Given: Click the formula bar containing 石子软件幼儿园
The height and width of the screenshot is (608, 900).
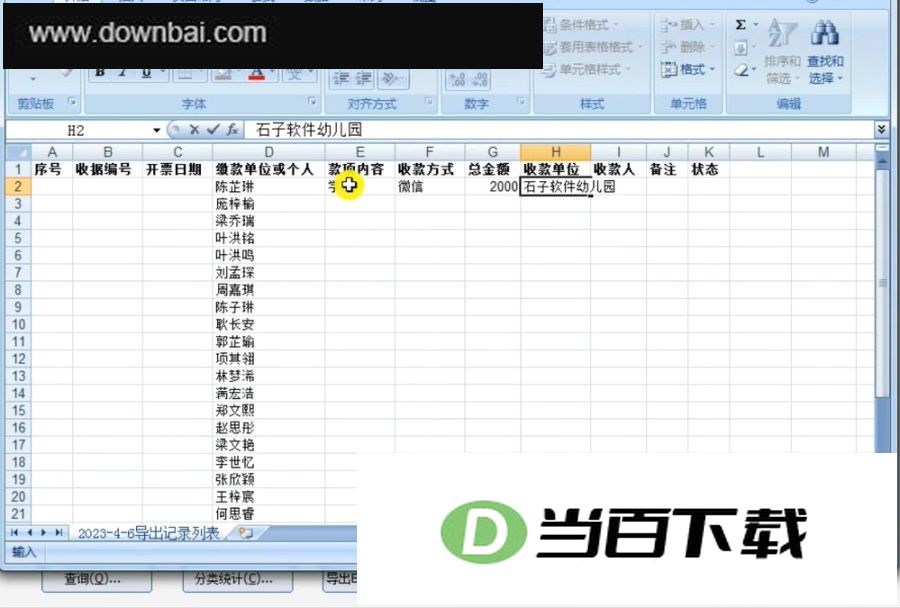Looking at the screenshot, I should pyautogui.click(x=559, y=130).
